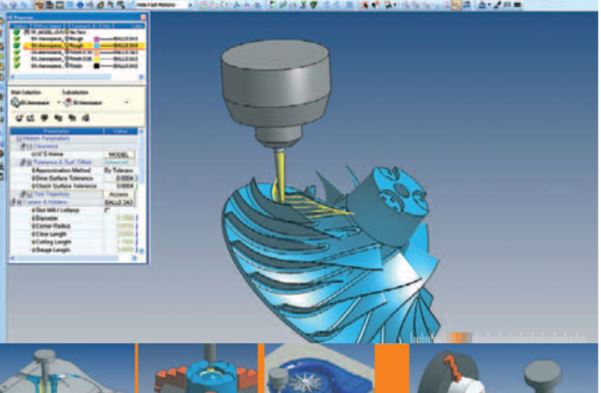Open the Subselection dropdown arrow
This screenshot has height=393, width=601.
[x=126, y=102]
